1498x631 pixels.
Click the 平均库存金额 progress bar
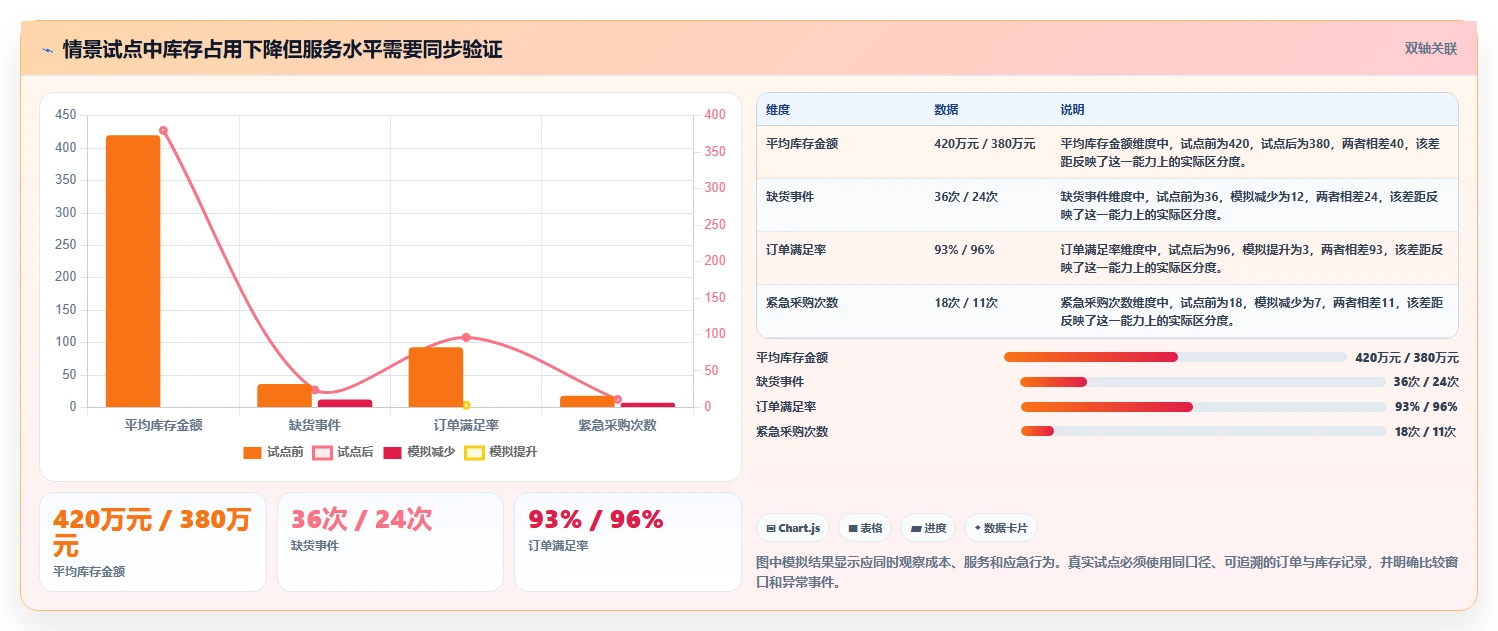click(1175, 357)
